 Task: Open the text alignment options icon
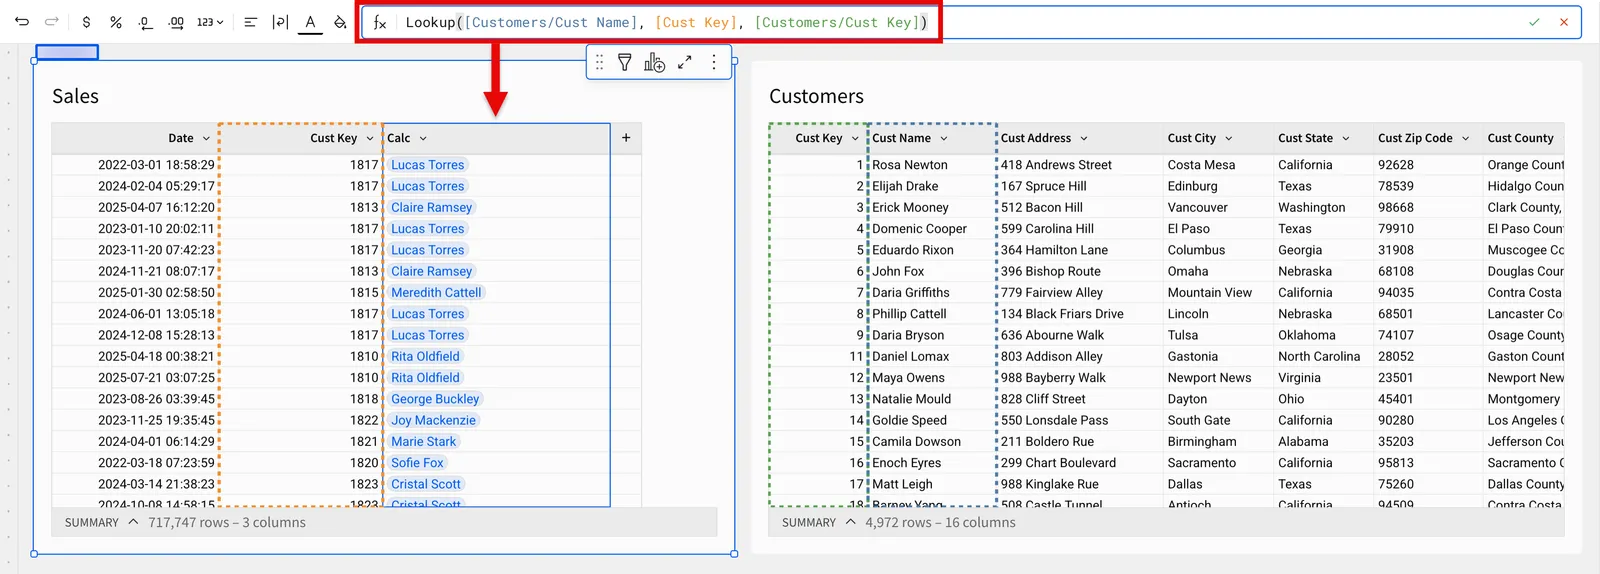click(251, 22)
